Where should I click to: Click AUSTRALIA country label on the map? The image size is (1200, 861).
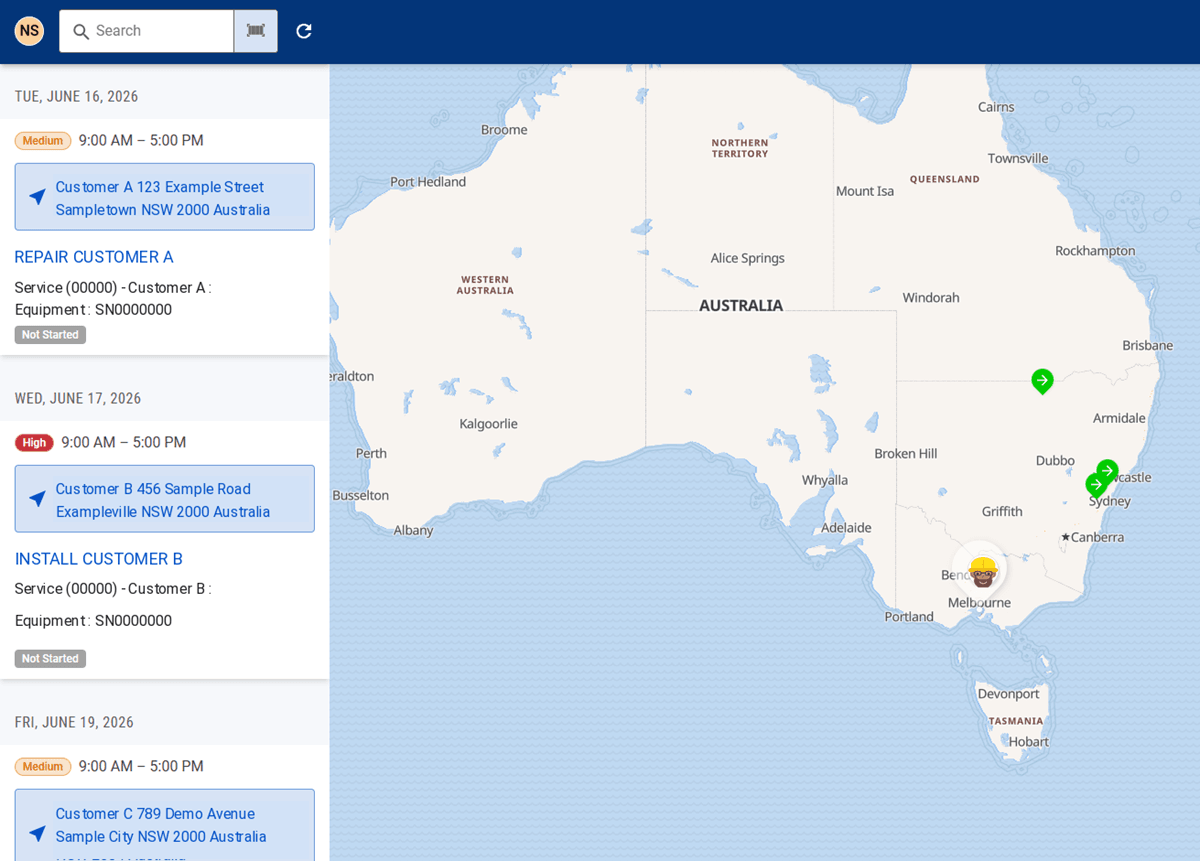coord(741,306)
